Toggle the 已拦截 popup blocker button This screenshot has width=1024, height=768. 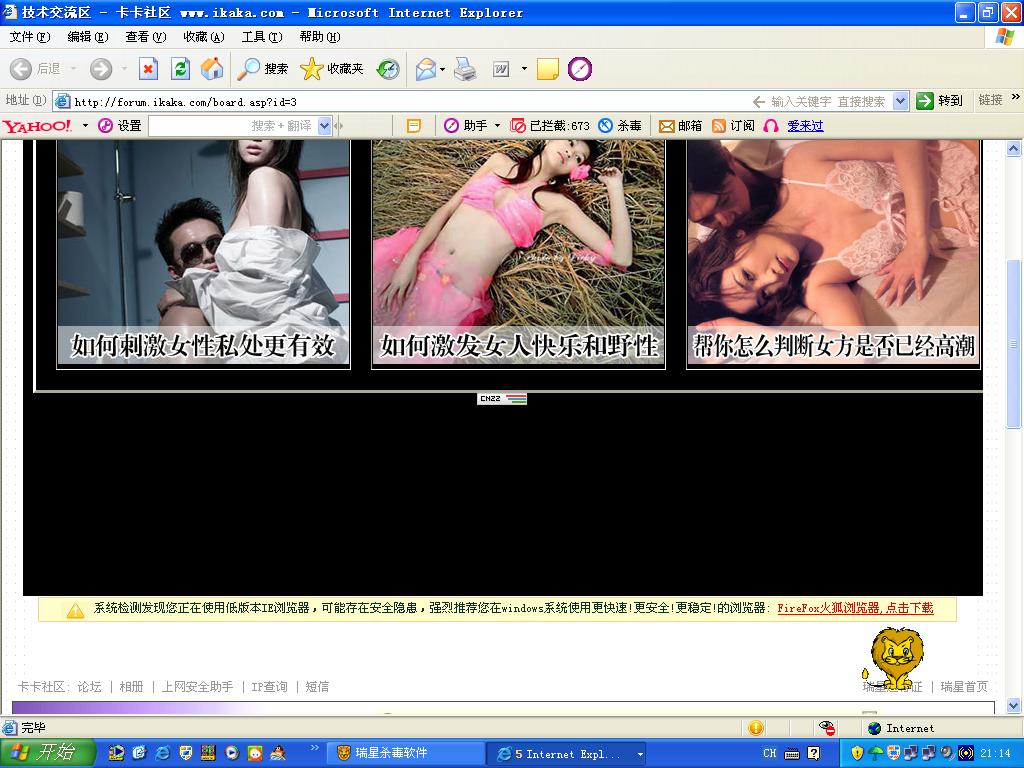click(550, 126)
